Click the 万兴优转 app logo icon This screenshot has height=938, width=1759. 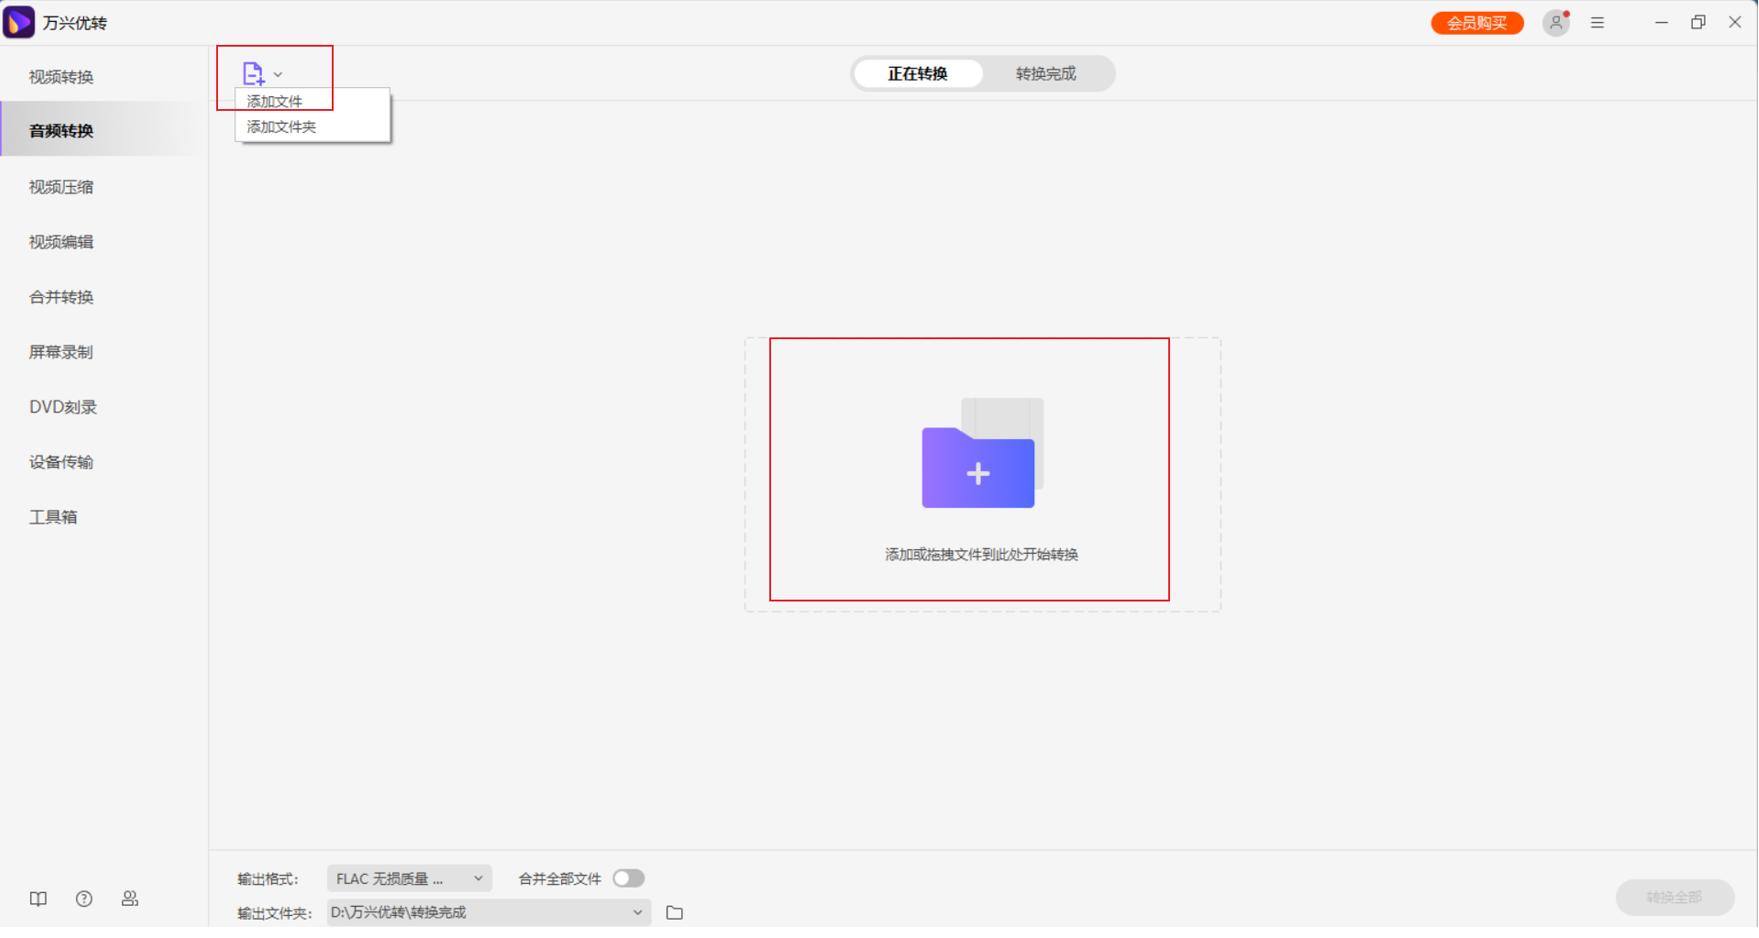20,21
